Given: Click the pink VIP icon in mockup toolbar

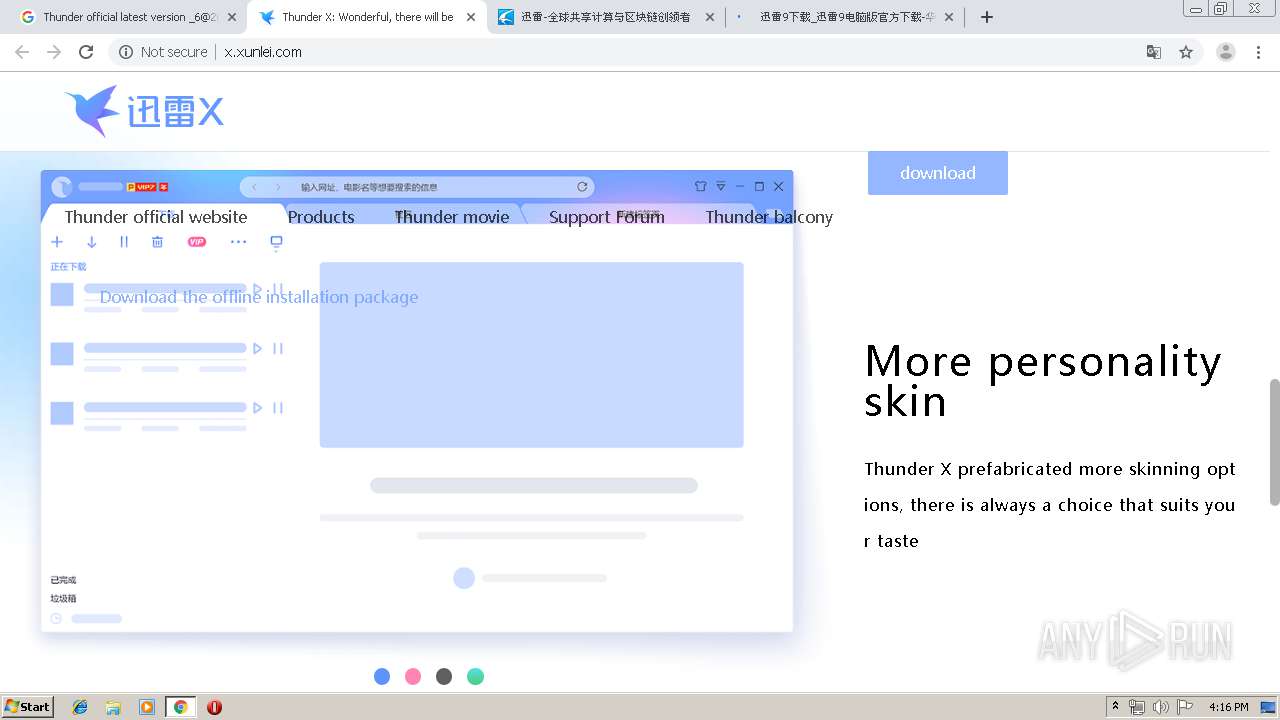Looking at the screenshot, I should [x=197, y=242].
